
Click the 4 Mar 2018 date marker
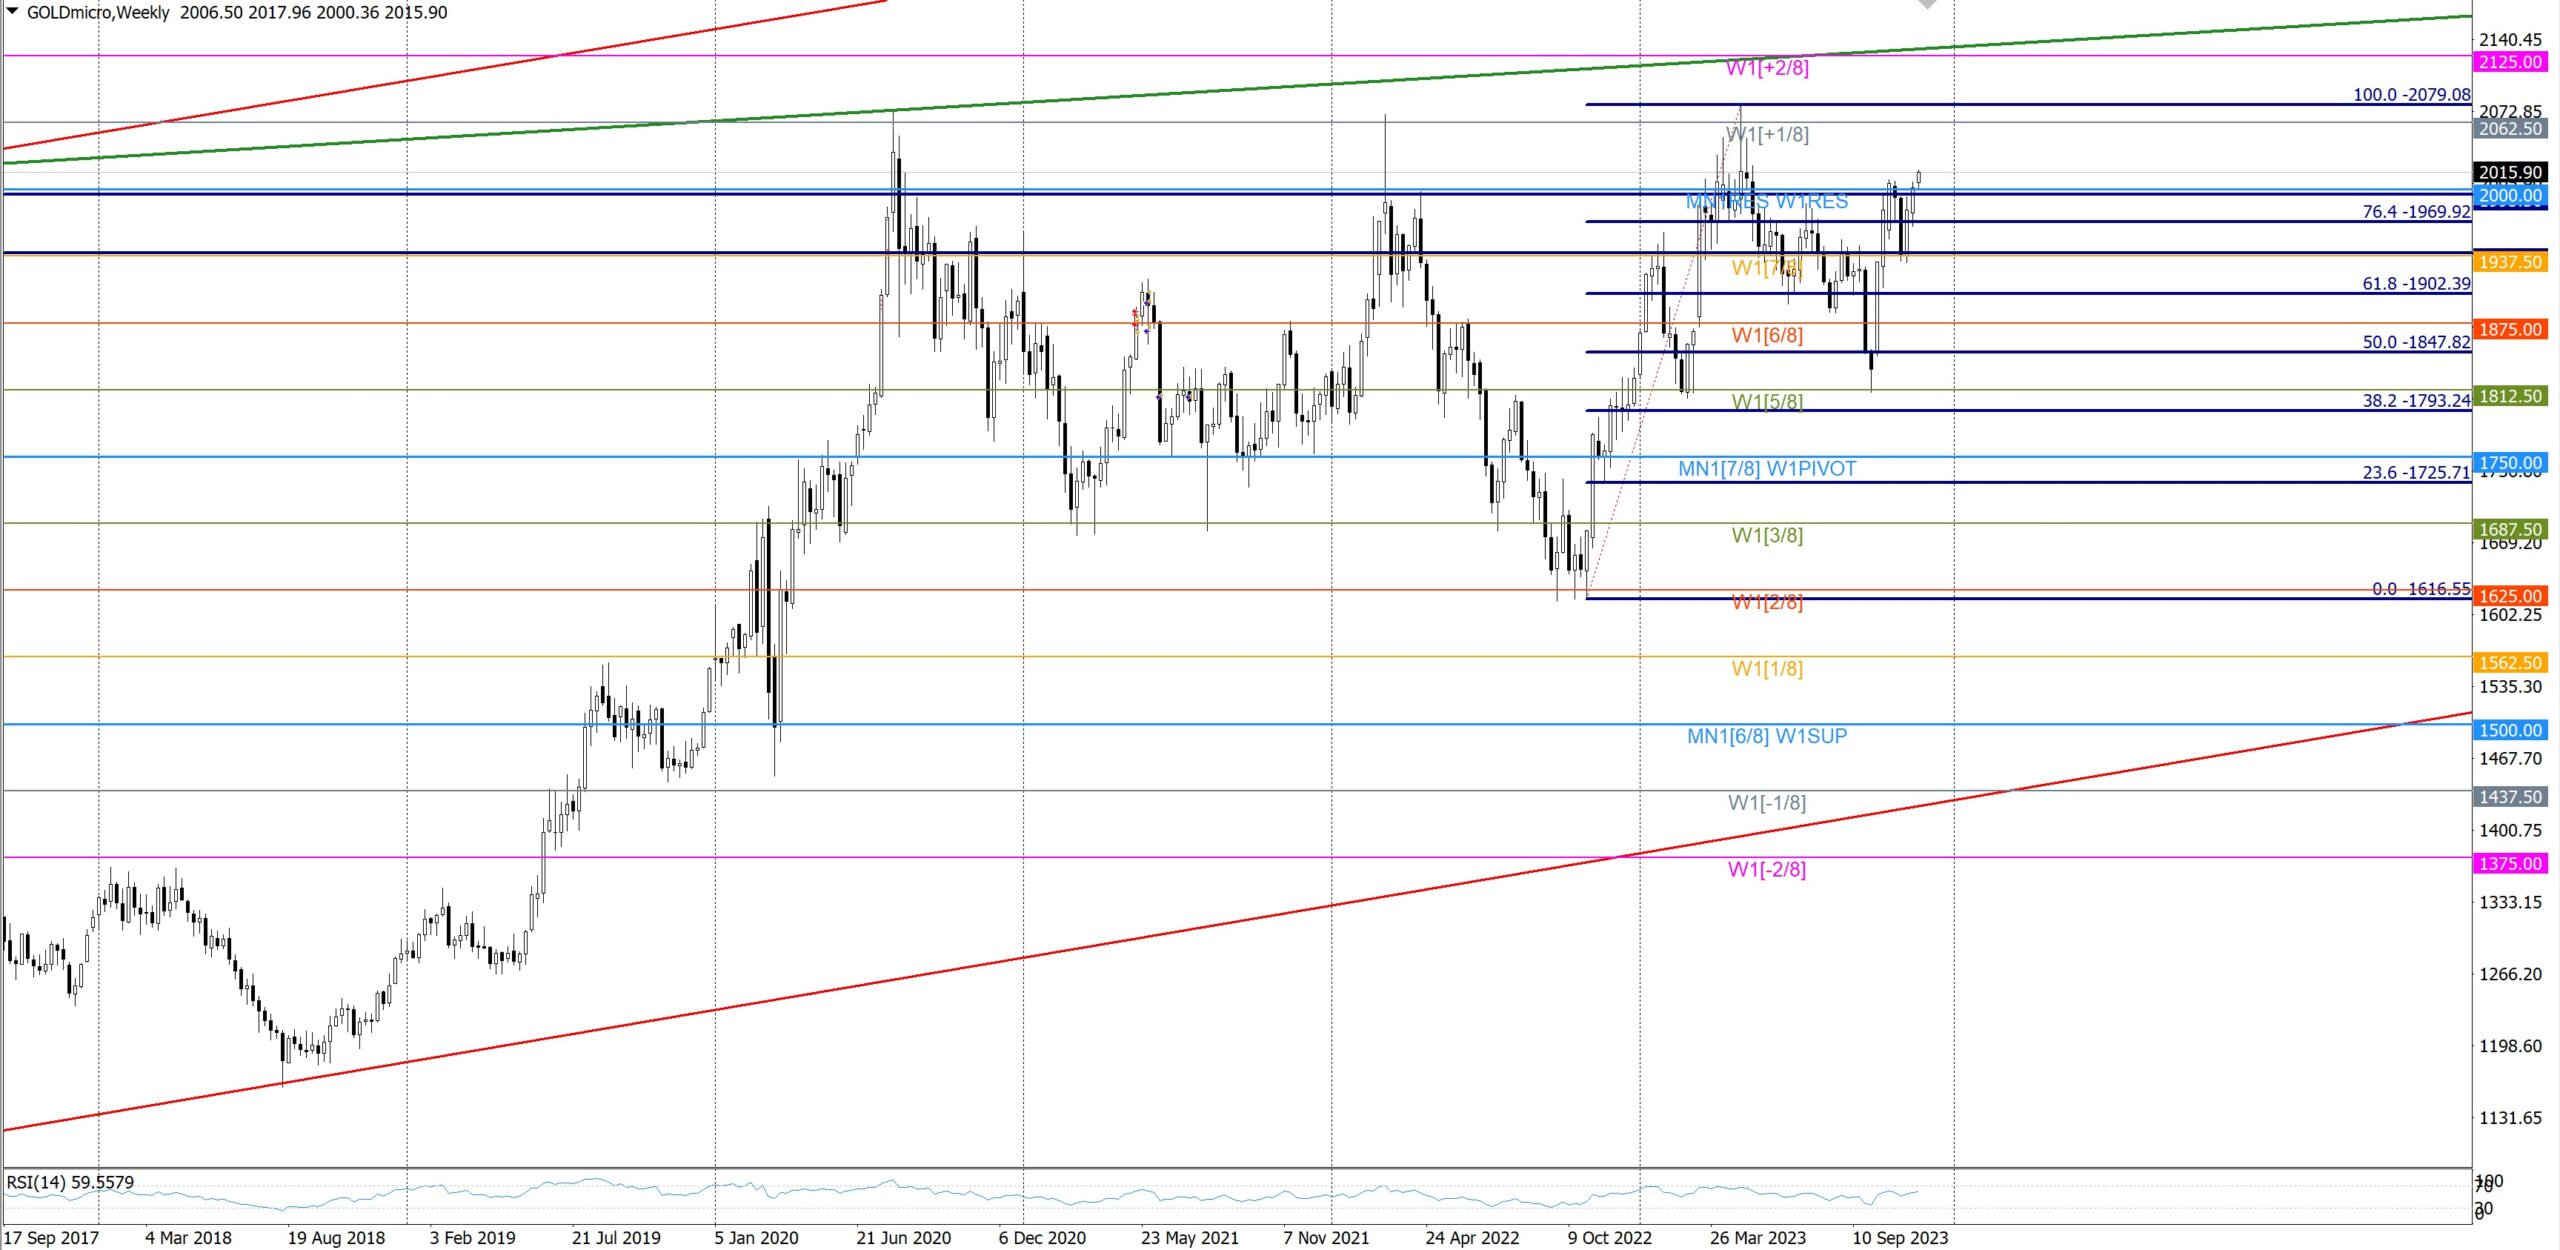(x=188, y=1238)
